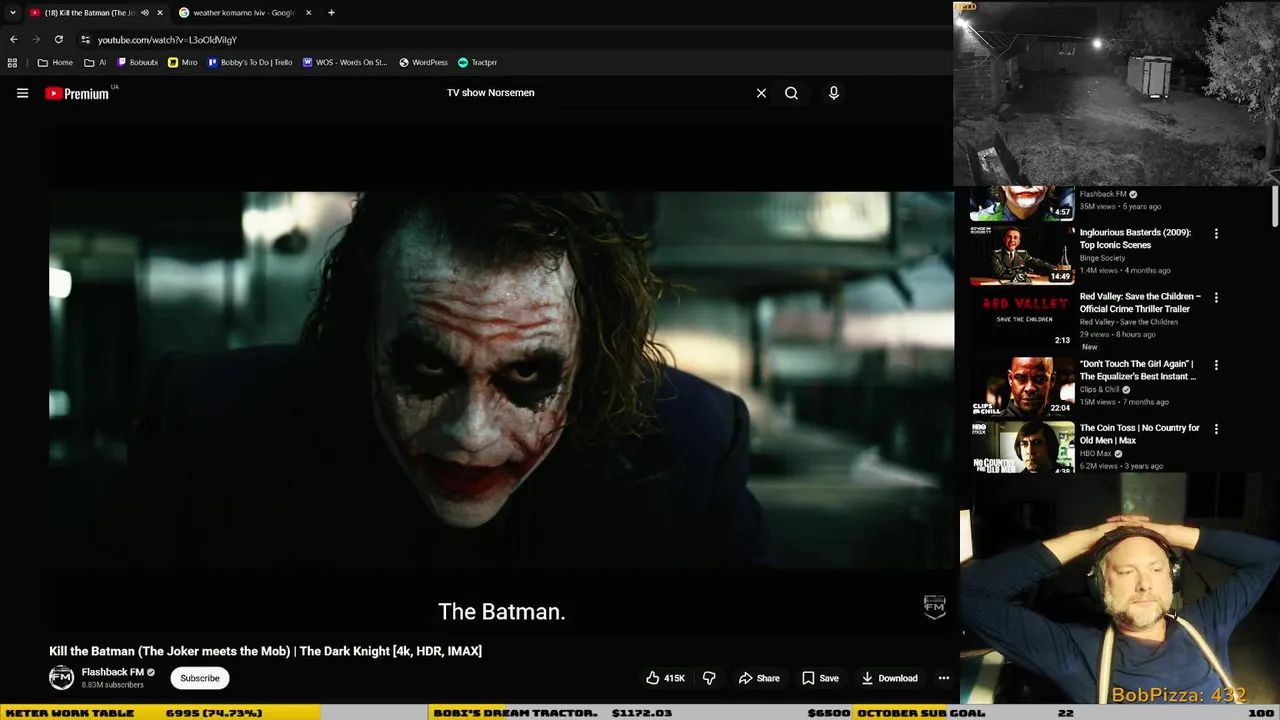Open WordPress bookmark

click(x=423, y=62)
